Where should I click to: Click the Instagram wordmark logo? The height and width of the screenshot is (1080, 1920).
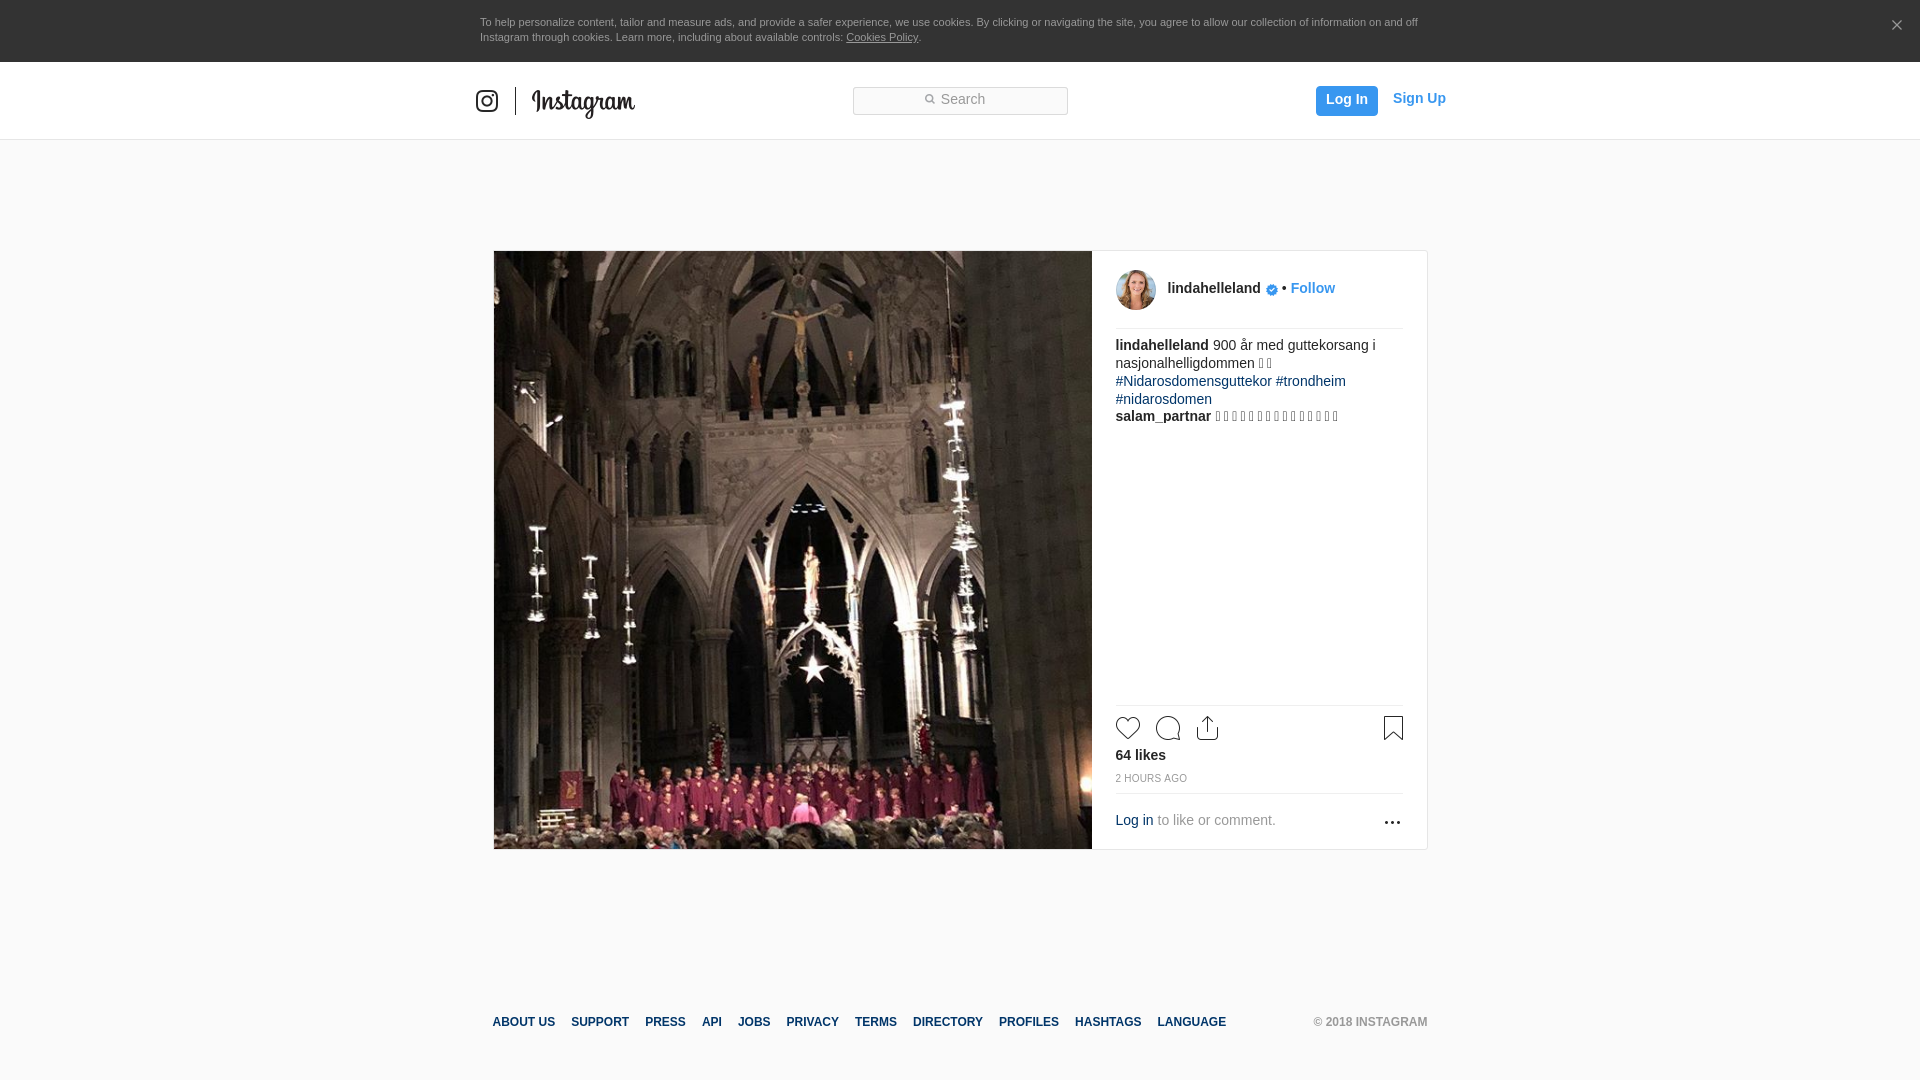pyautogui.click(x=583, y=103)
